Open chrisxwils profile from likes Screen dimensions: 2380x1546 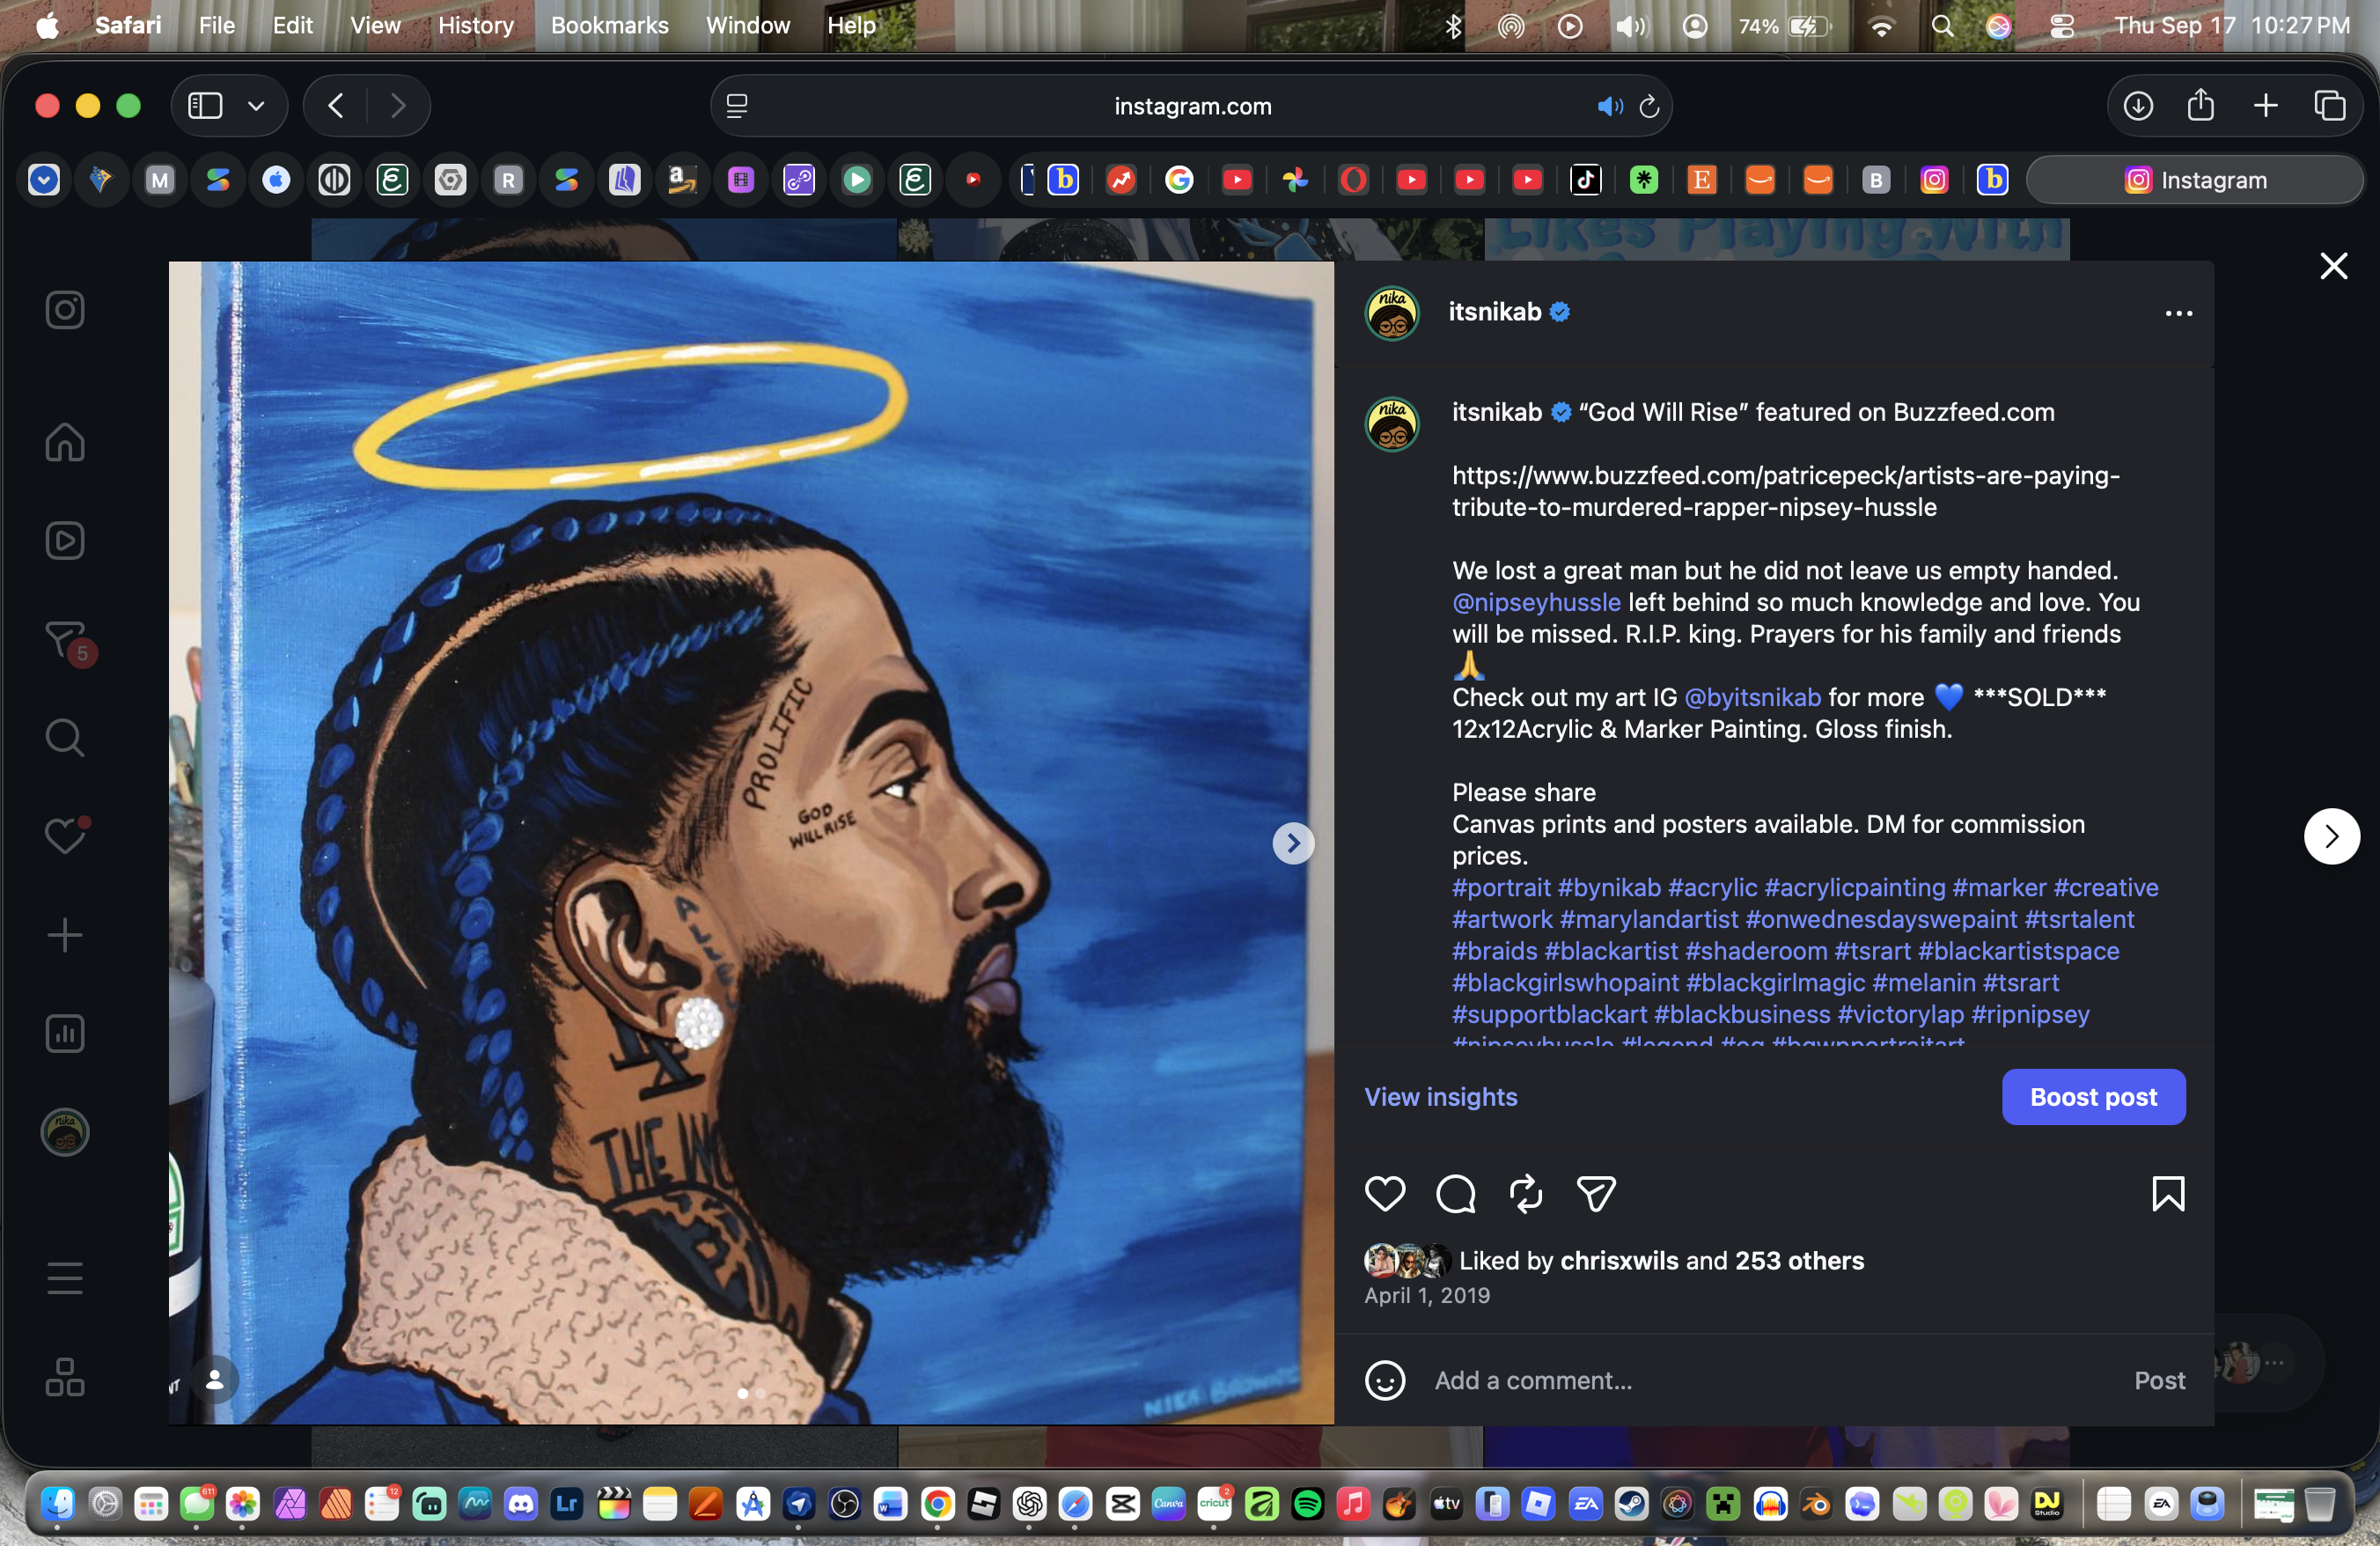coord(1619,1260)
